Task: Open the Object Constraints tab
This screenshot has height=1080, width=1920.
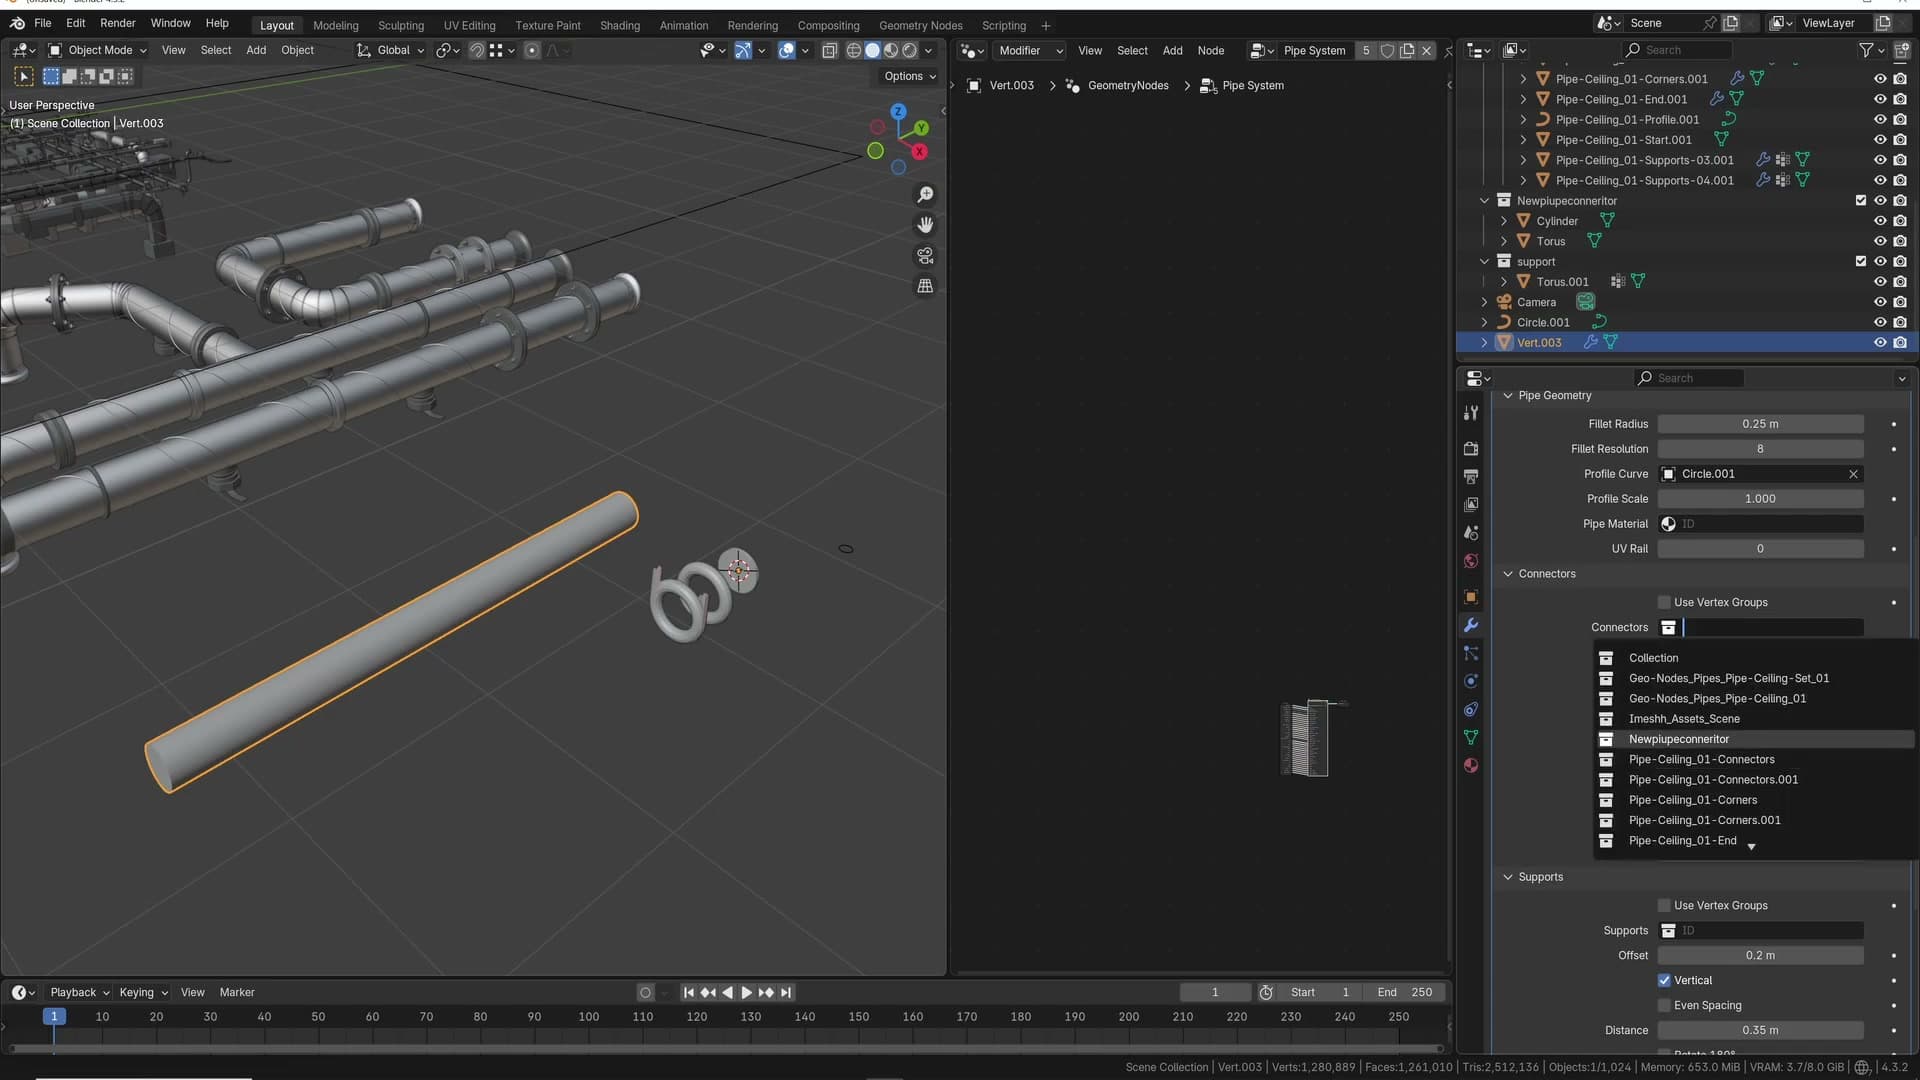Action: click(1471, 709)
